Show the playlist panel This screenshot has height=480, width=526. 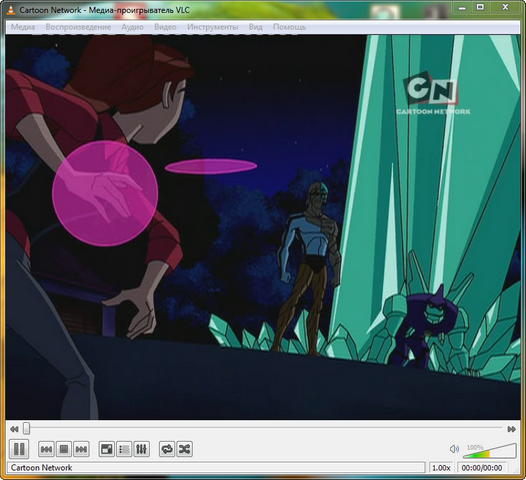click(124, 449)
